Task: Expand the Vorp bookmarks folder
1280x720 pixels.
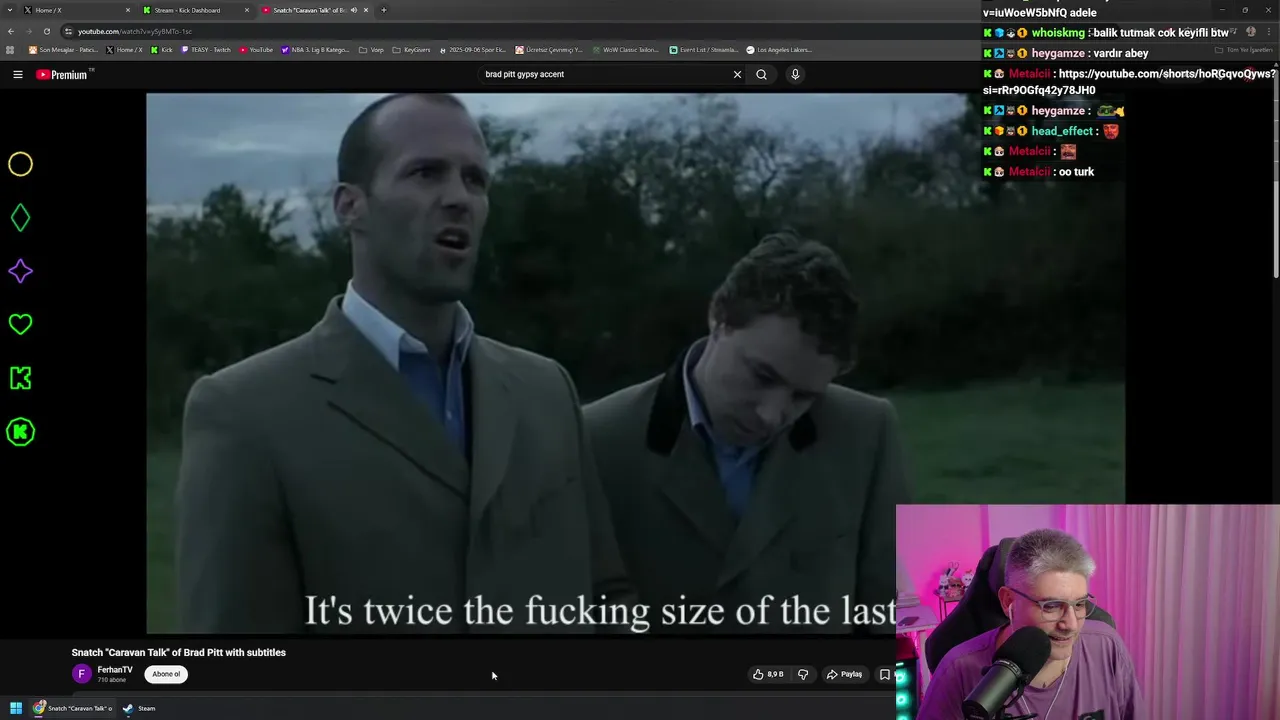Action: 371,49
